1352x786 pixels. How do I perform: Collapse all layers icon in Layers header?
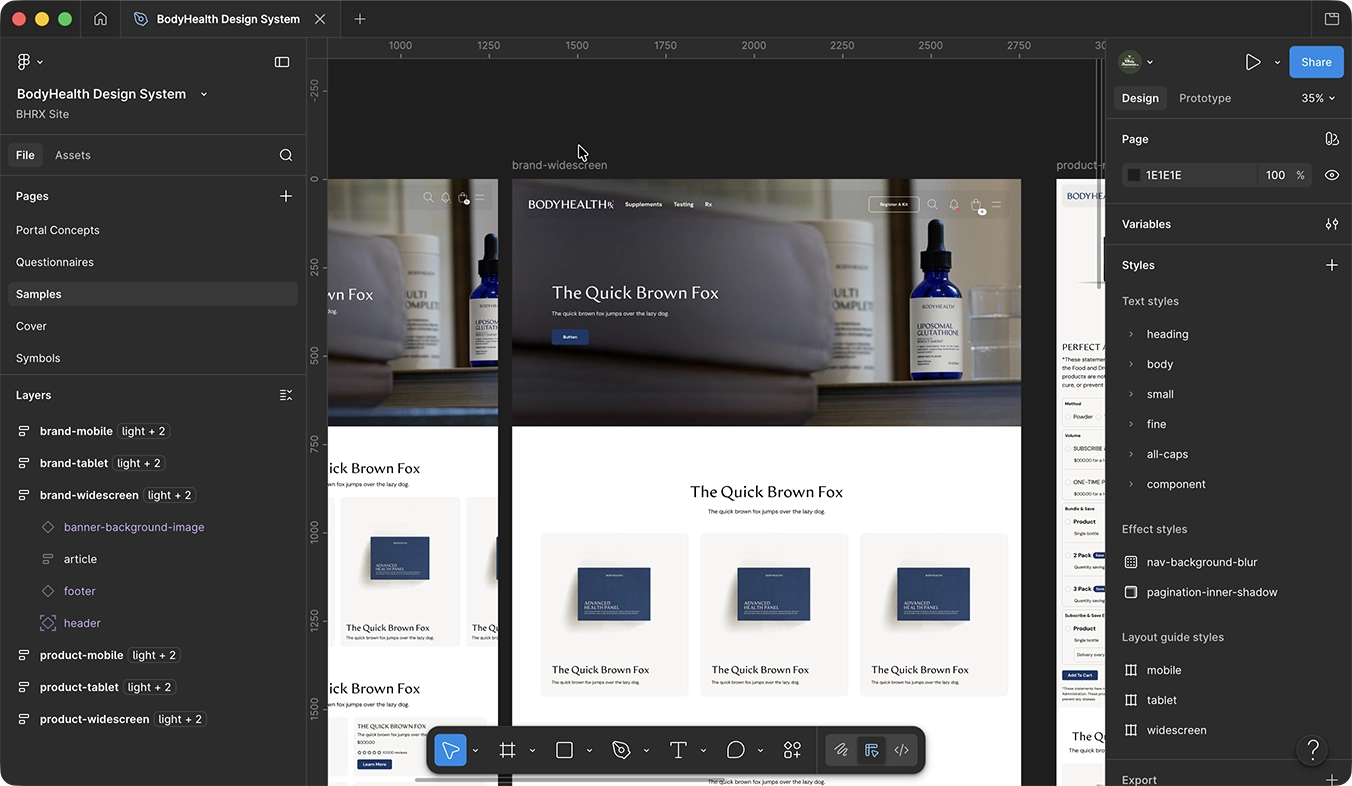286,395
